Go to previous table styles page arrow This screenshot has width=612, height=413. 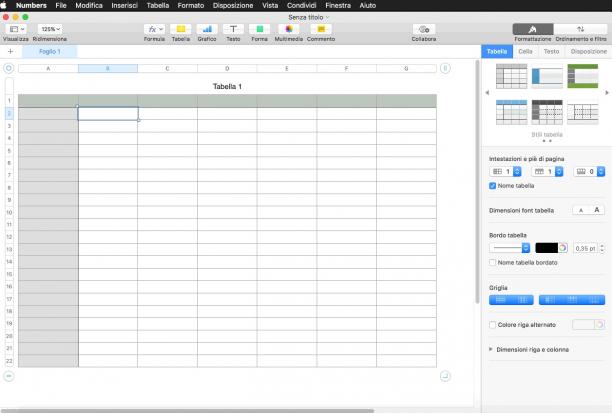pos(487,93)
